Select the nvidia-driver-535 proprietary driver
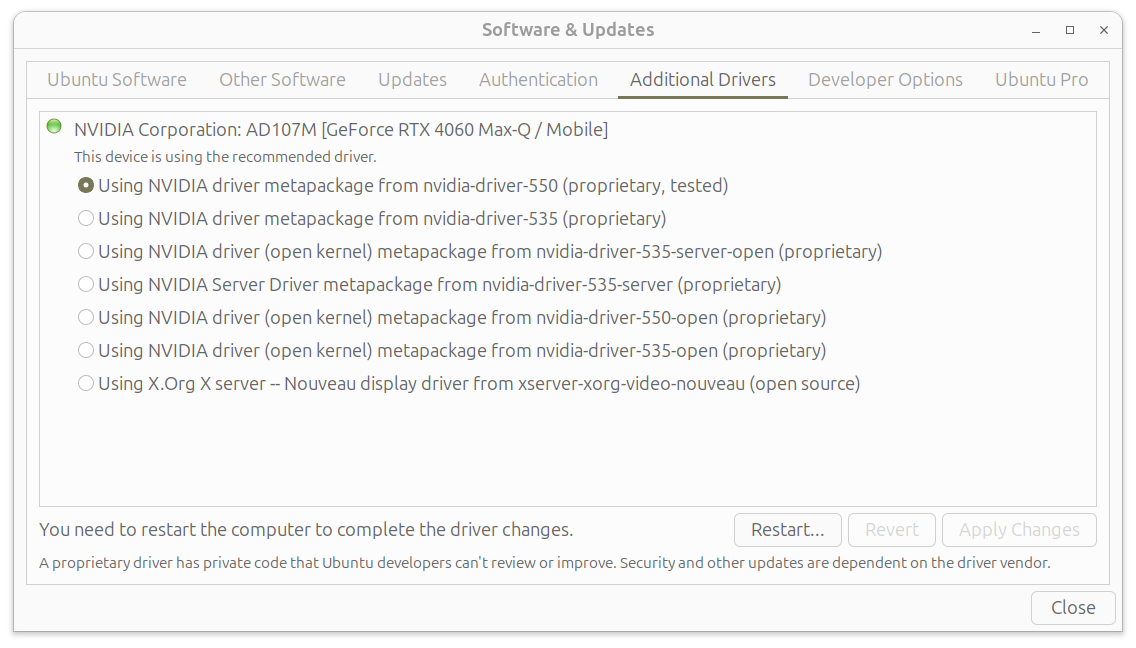 tap(86, 218)
